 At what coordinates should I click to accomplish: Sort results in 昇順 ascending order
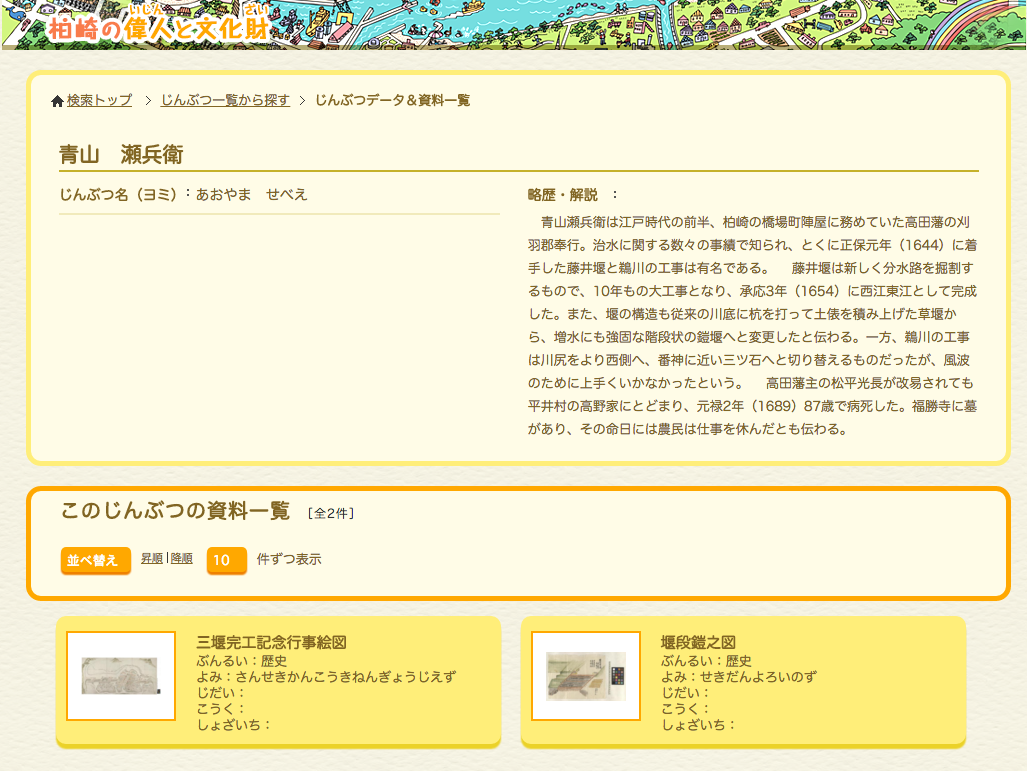coord(152,558)
